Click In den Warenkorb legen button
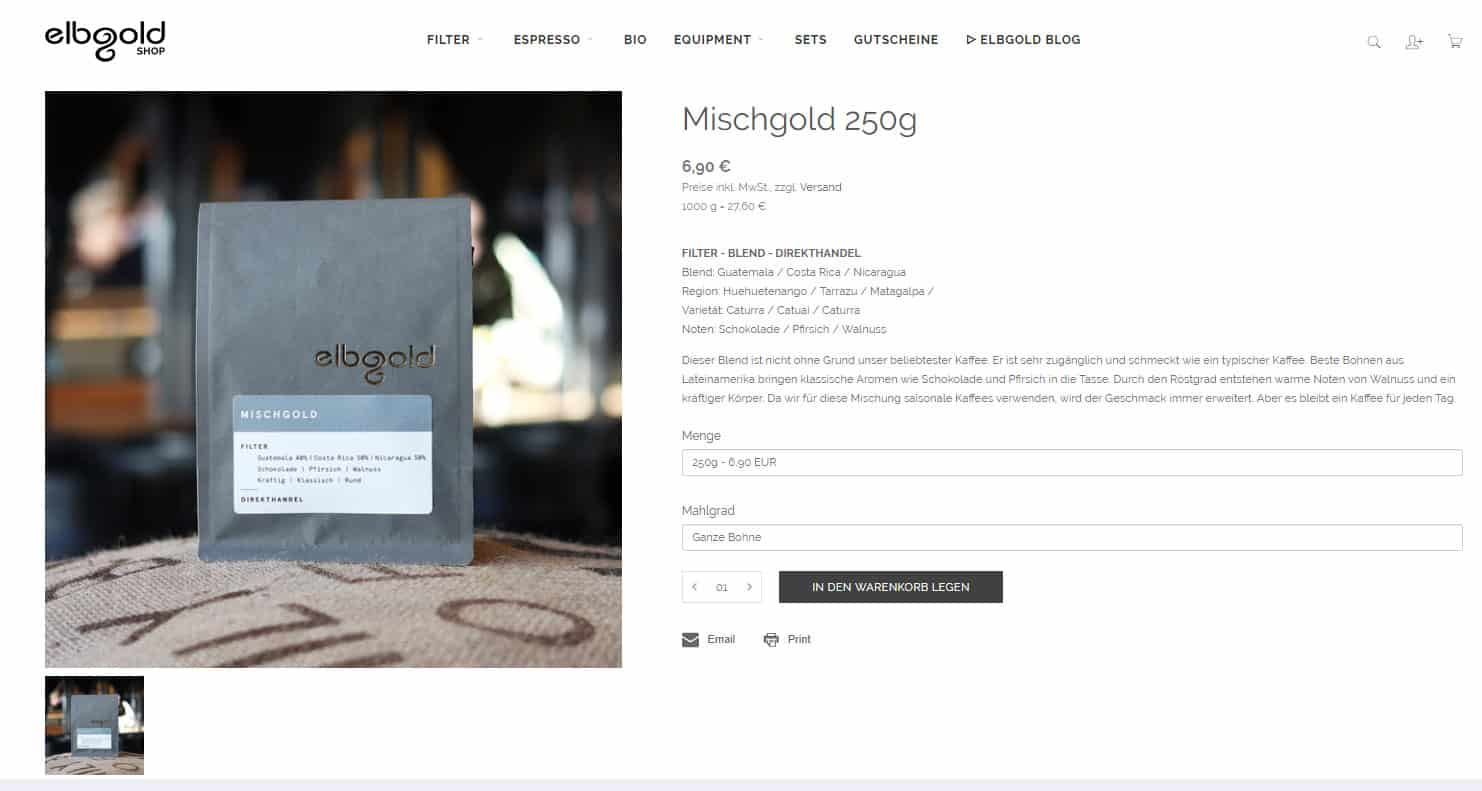This screenshot has width=1482, height=791. [x=891, y=587]
